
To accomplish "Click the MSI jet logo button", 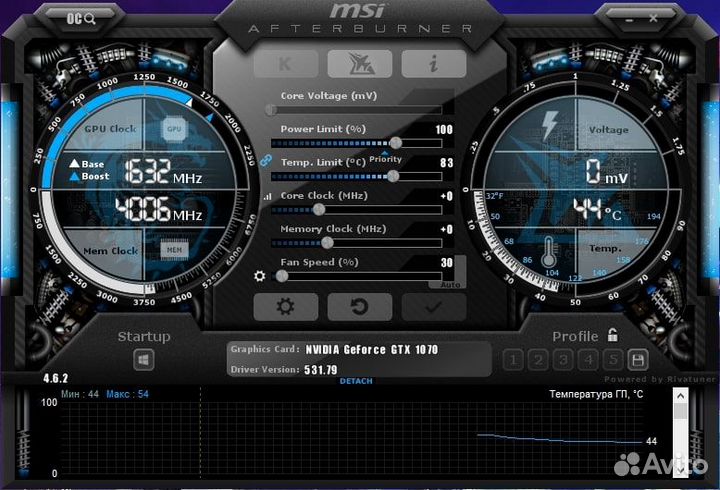I will [x=360, y=64].
